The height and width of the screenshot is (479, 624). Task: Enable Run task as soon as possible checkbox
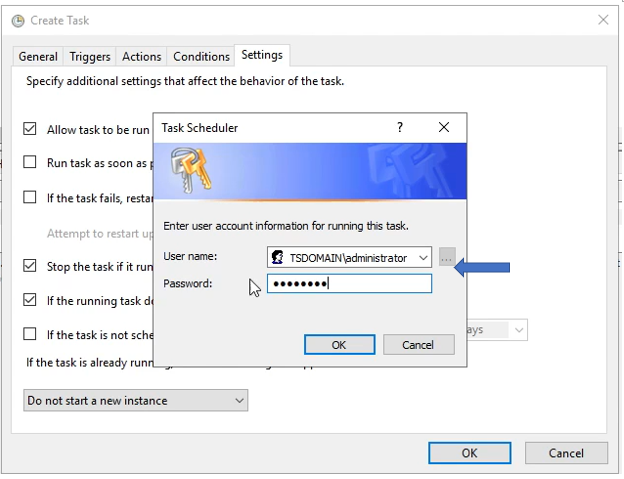pos(29,162)
